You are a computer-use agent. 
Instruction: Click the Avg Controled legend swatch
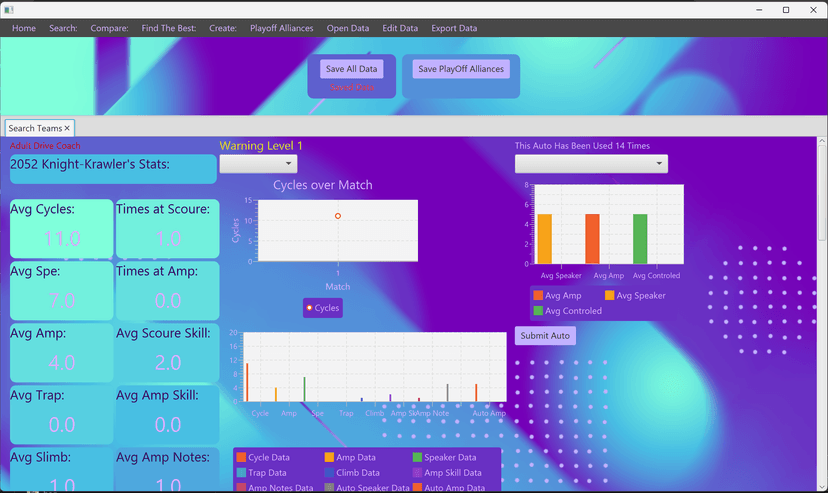coord(538,311)
